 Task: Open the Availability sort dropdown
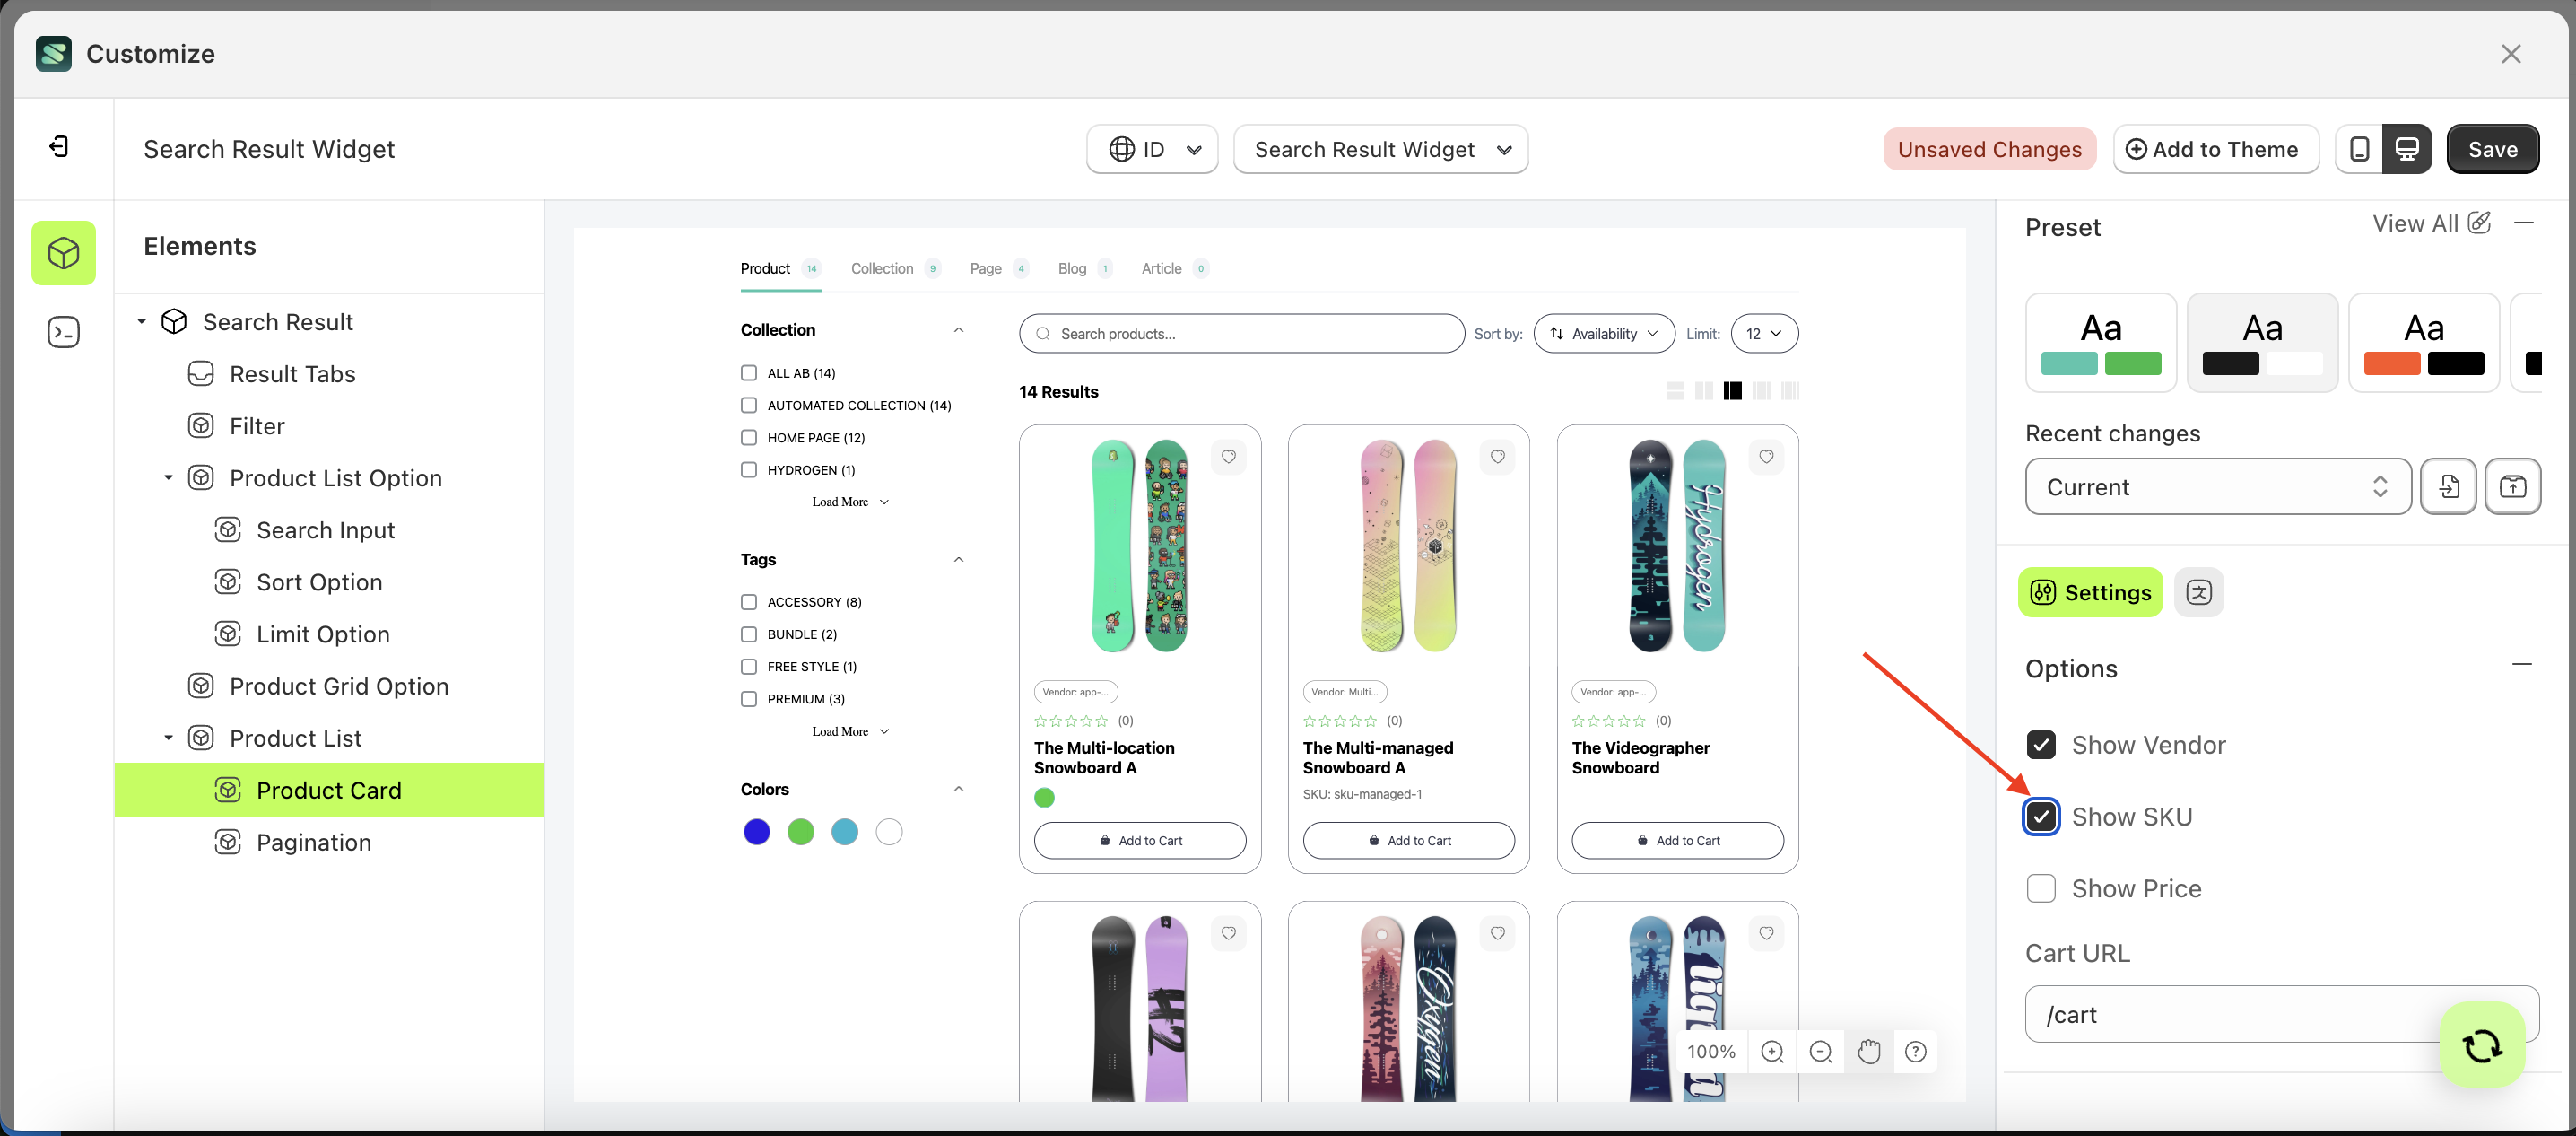point(1604,333)
